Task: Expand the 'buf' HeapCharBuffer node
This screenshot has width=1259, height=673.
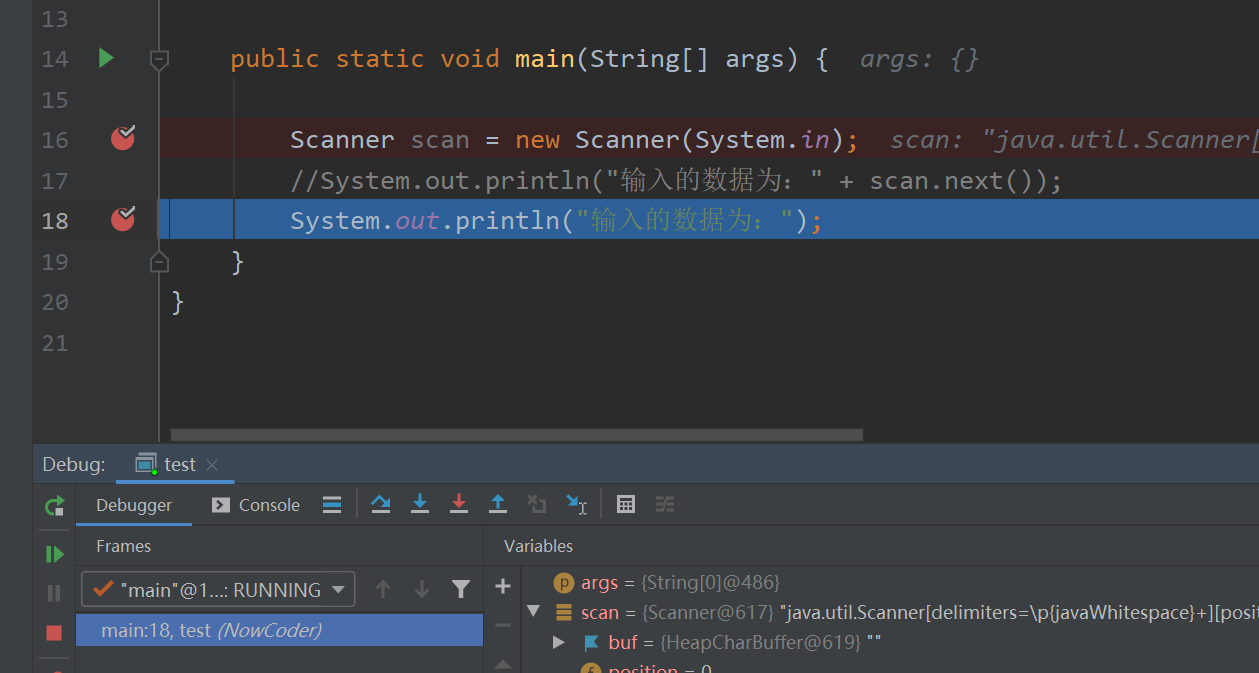Action: pos(559,642)
